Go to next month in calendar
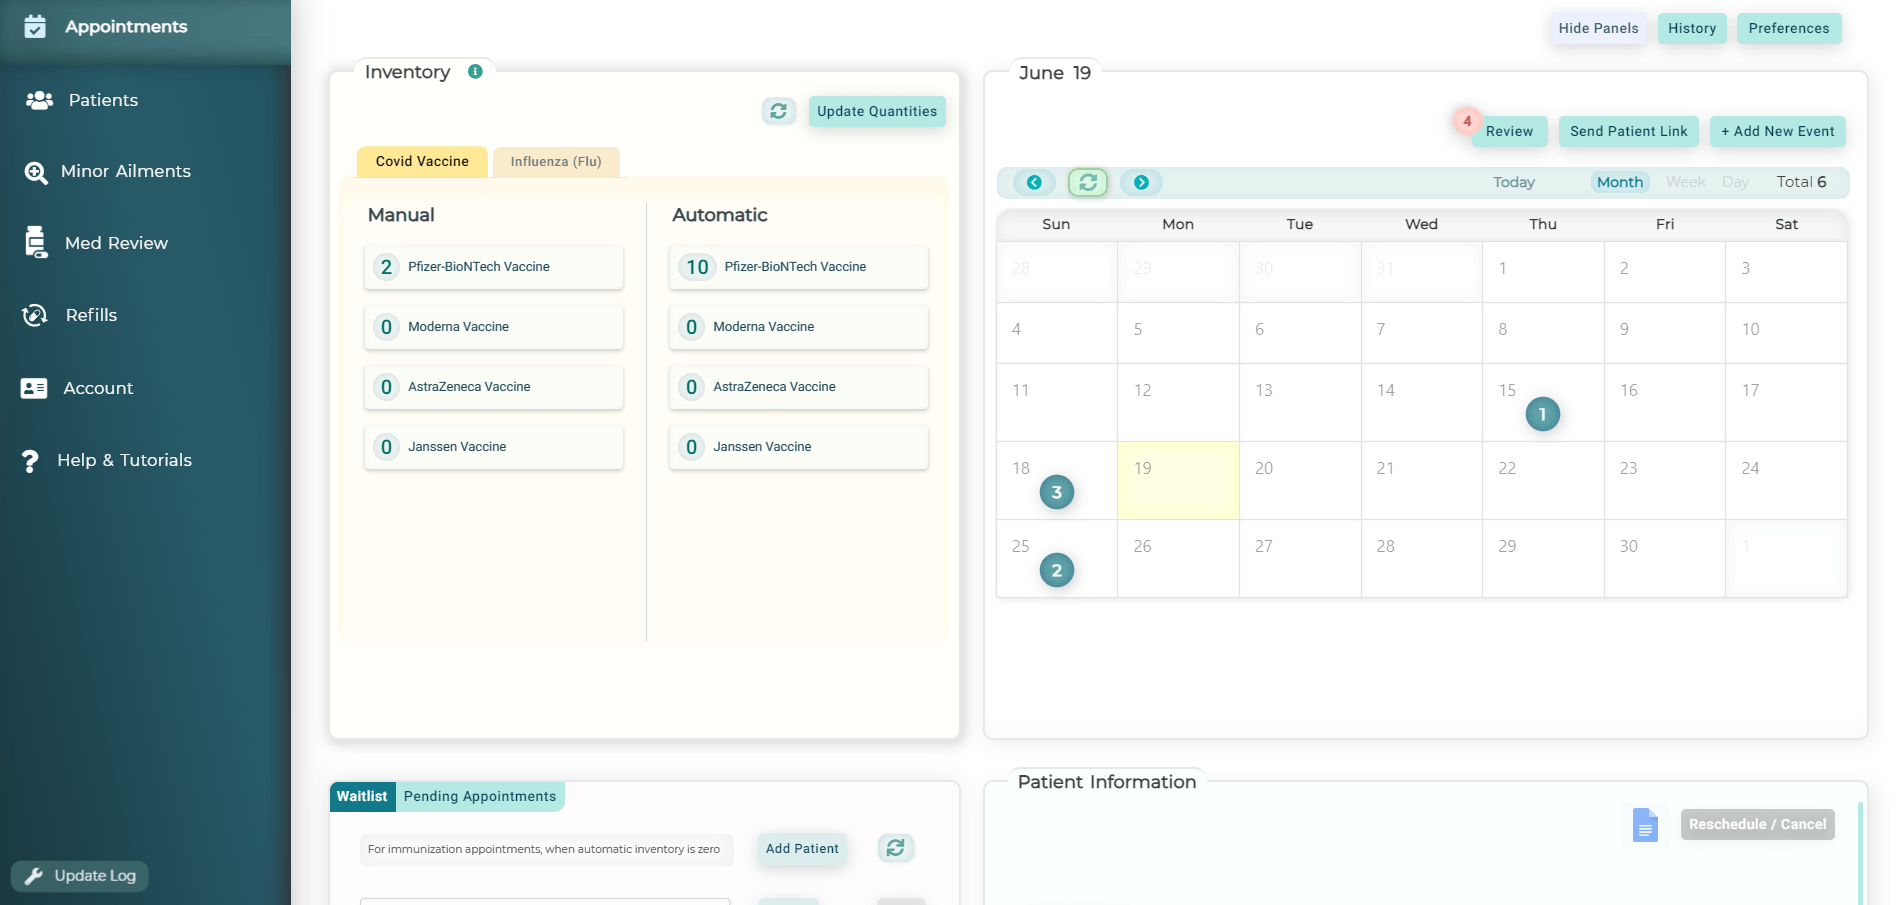 click(x=1141, y=182)
